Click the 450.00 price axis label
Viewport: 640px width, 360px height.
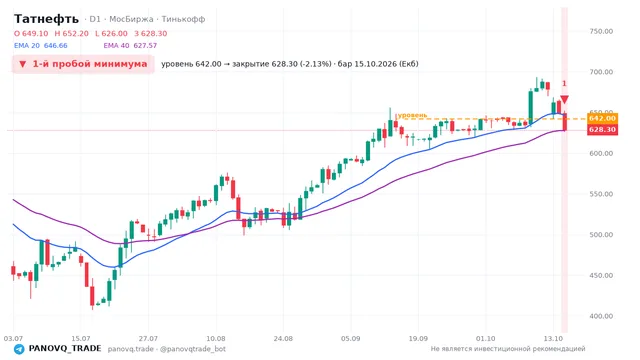(x=601, y=276)
